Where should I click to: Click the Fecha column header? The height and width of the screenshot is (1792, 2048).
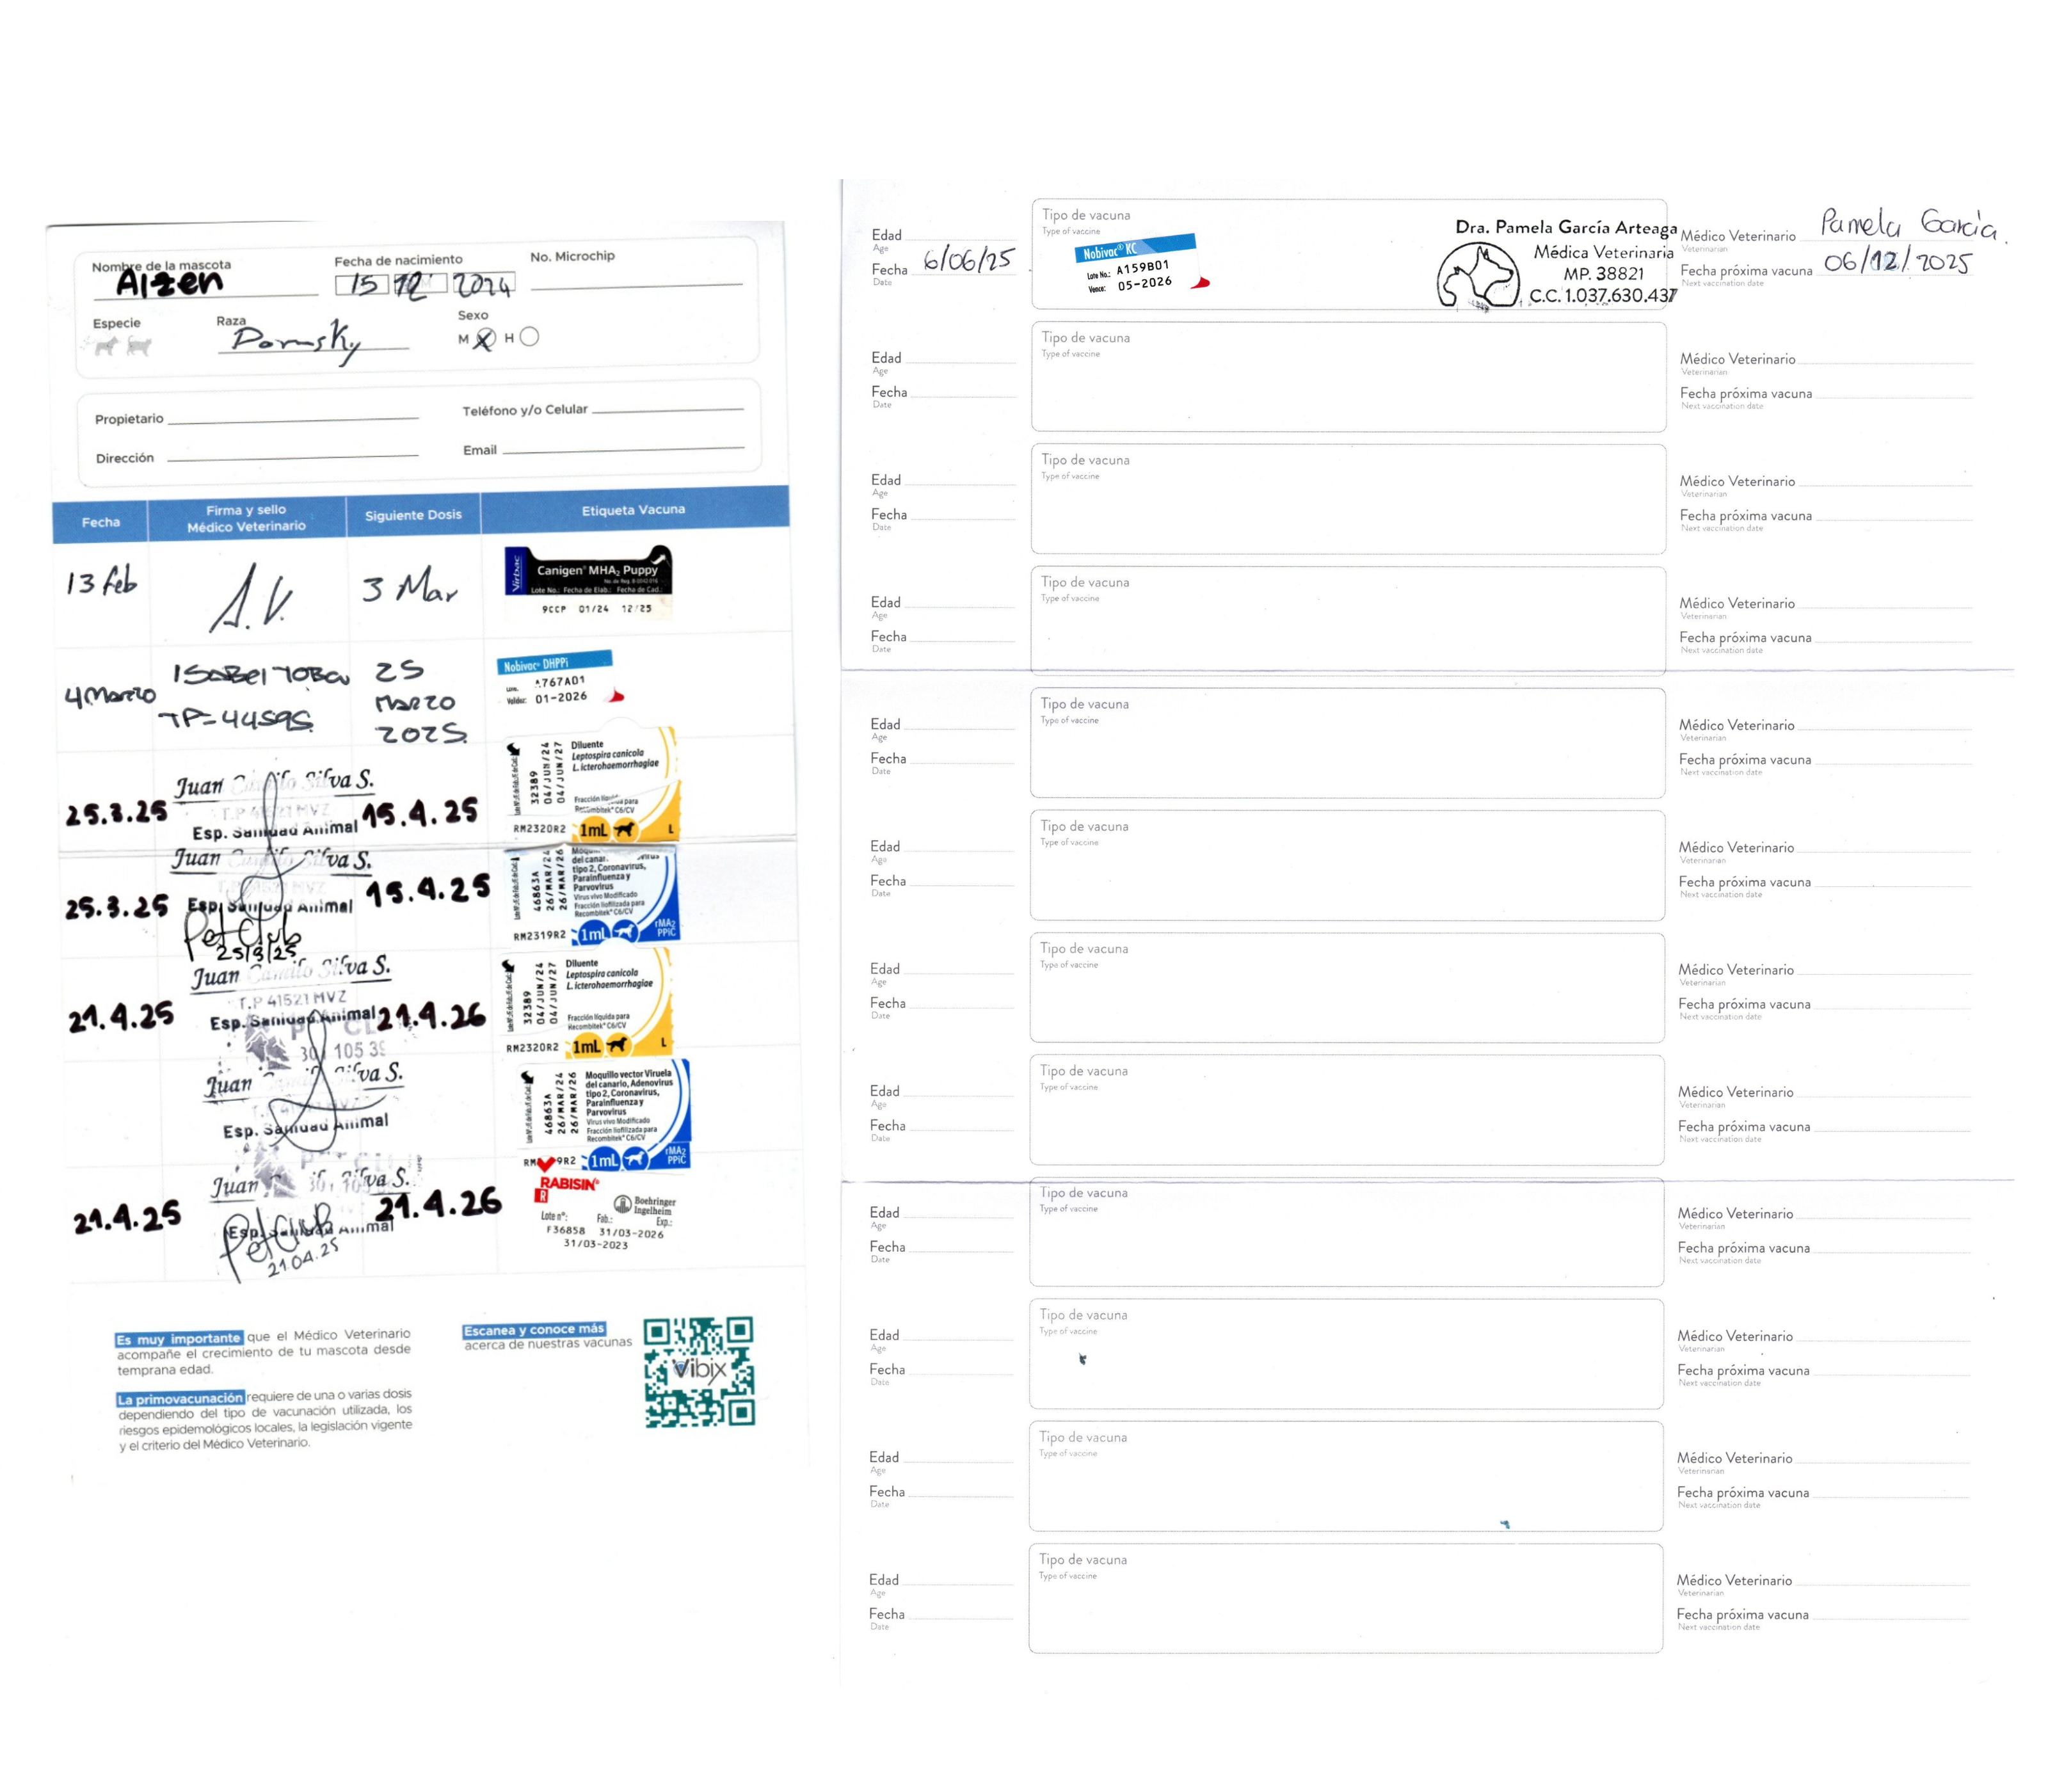(100, 522)
